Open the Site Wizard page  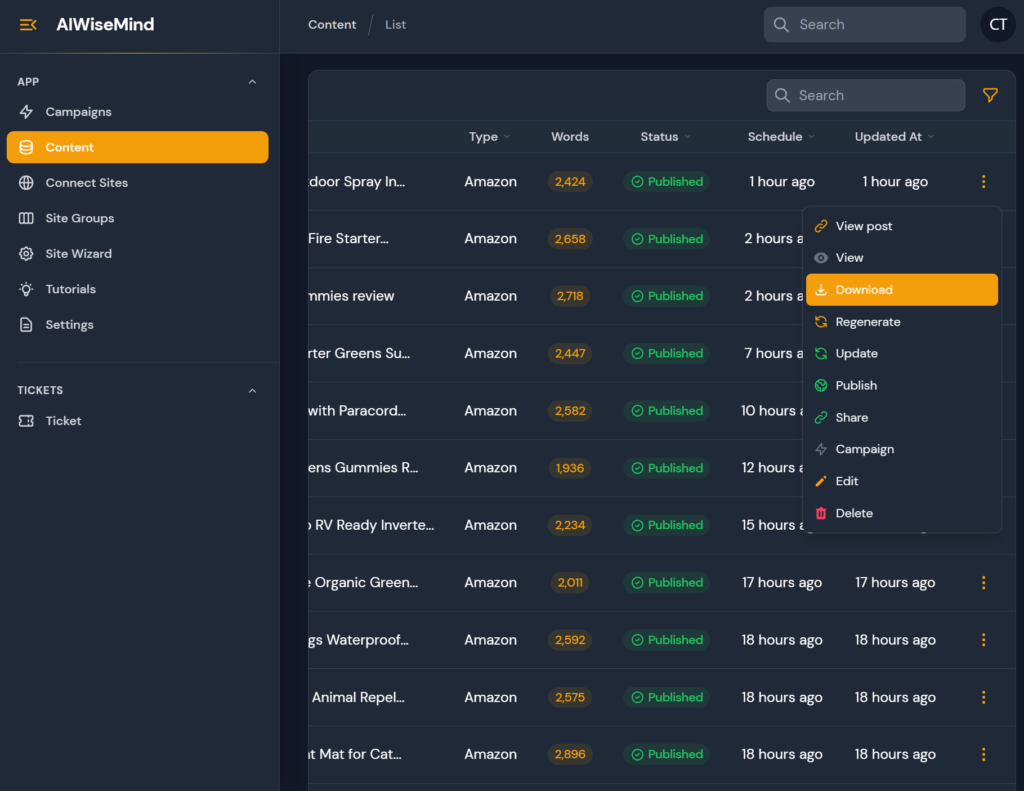coord(78,254)
